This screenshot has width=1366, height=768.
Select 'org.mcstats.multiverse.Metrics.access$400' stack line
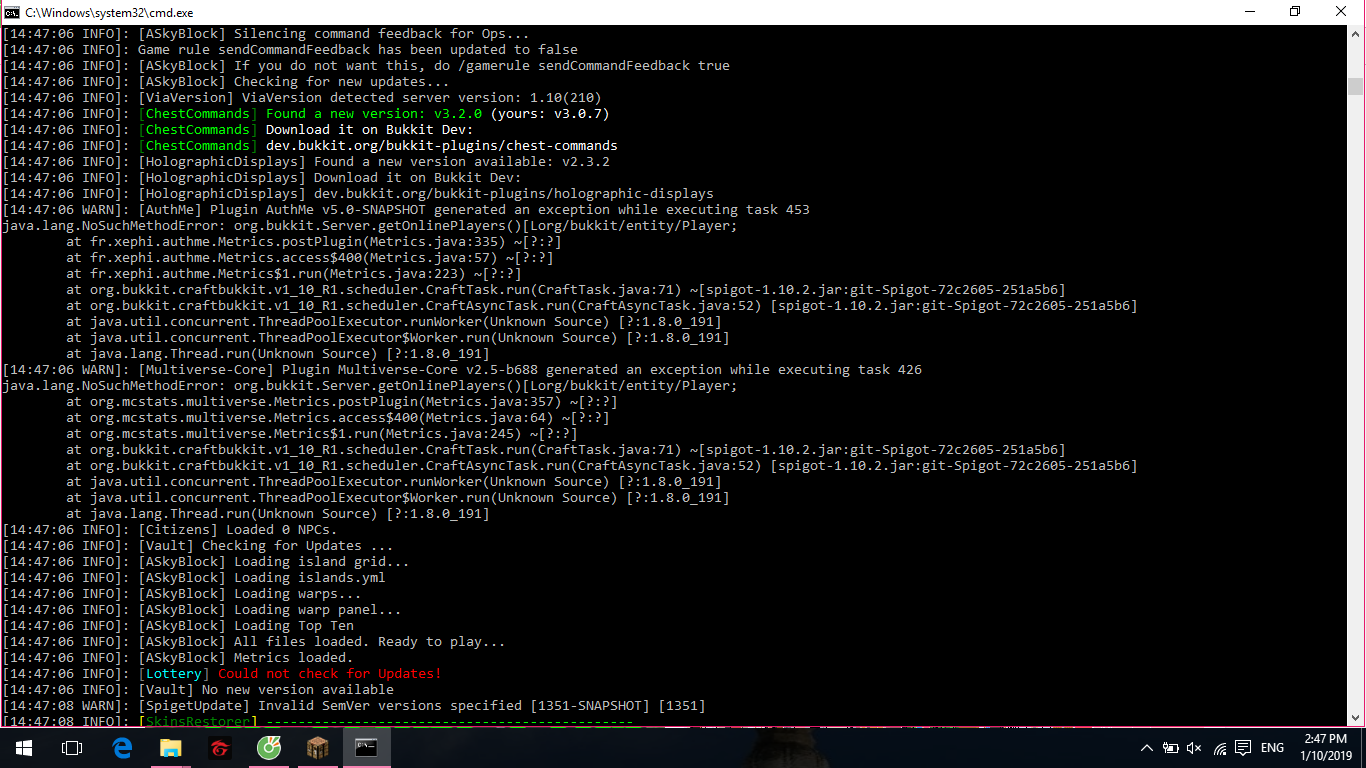click(338, 418)
